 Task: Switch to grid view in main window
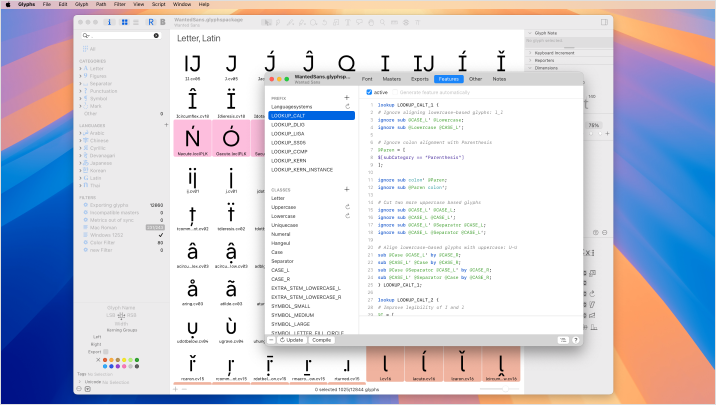click(125, 22)
